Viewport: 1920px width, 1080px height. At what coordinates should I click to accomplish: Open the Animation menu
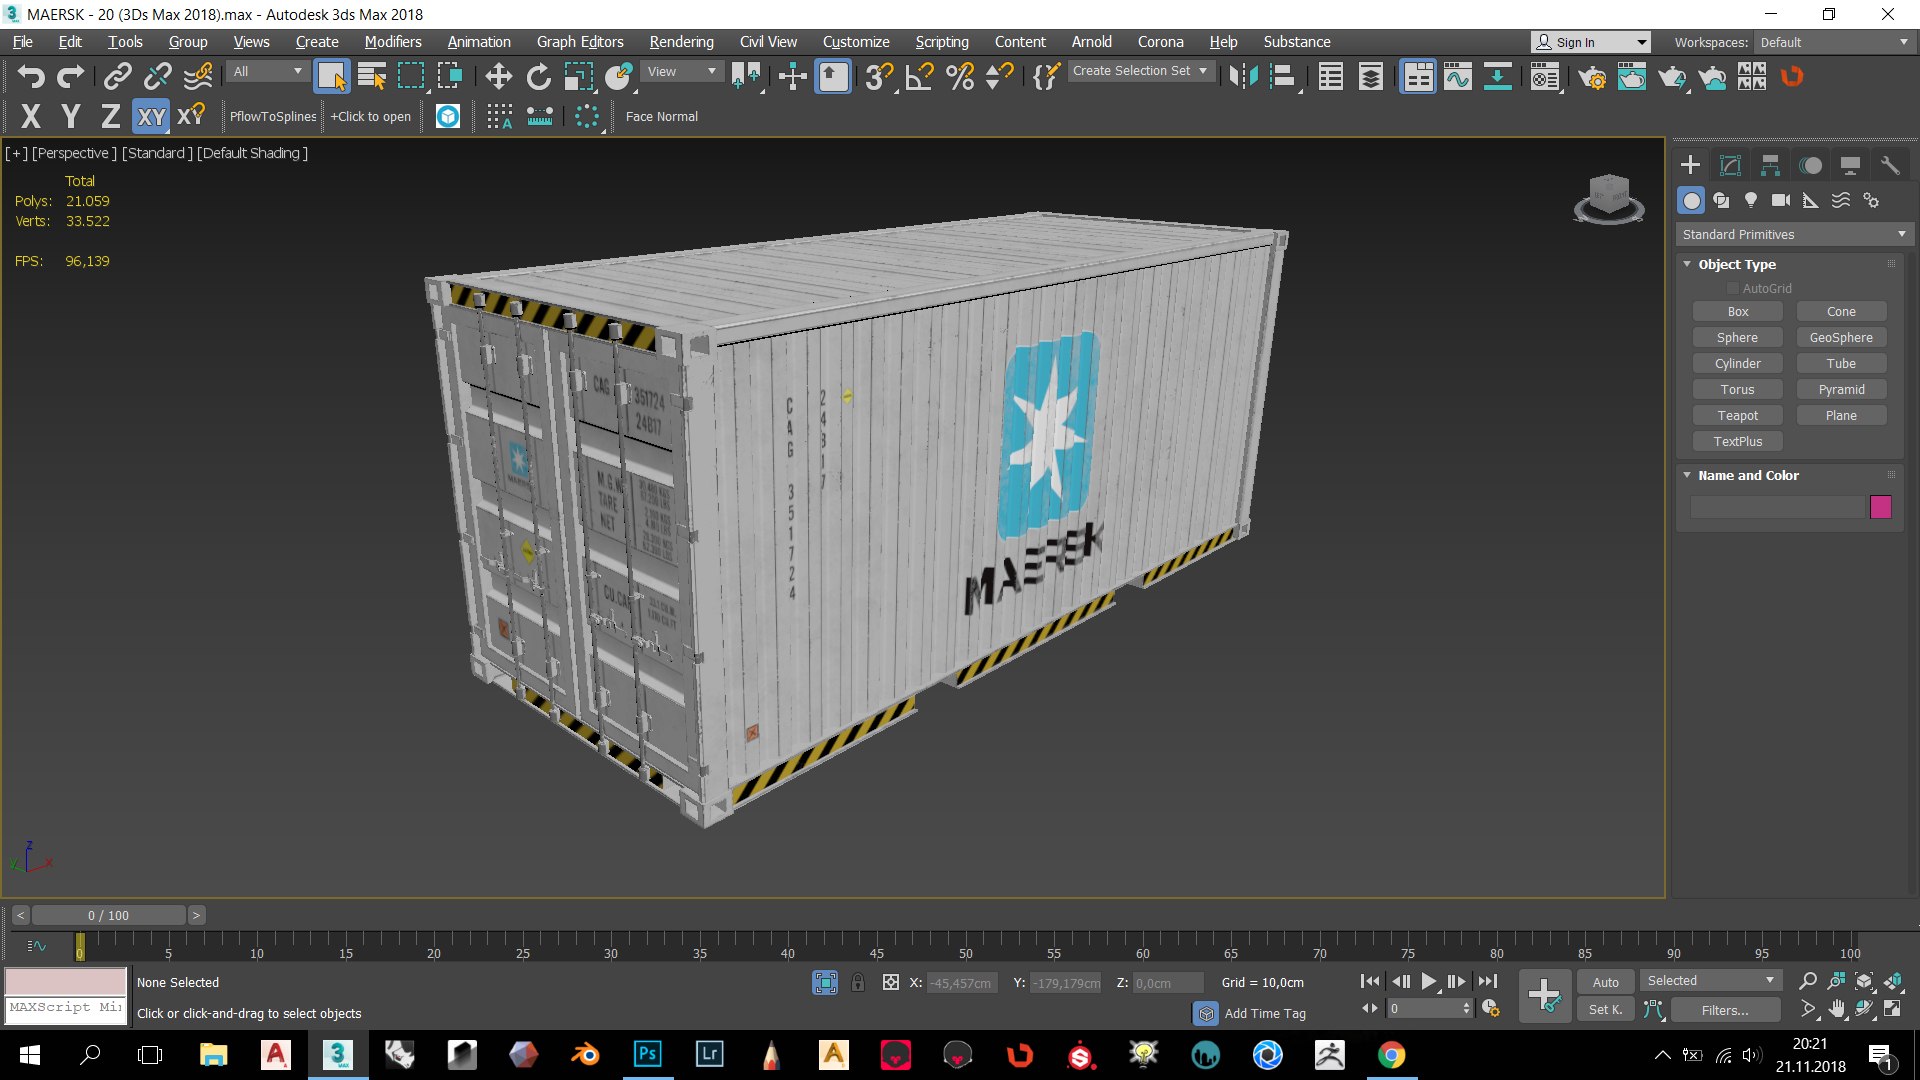[479, 42]
